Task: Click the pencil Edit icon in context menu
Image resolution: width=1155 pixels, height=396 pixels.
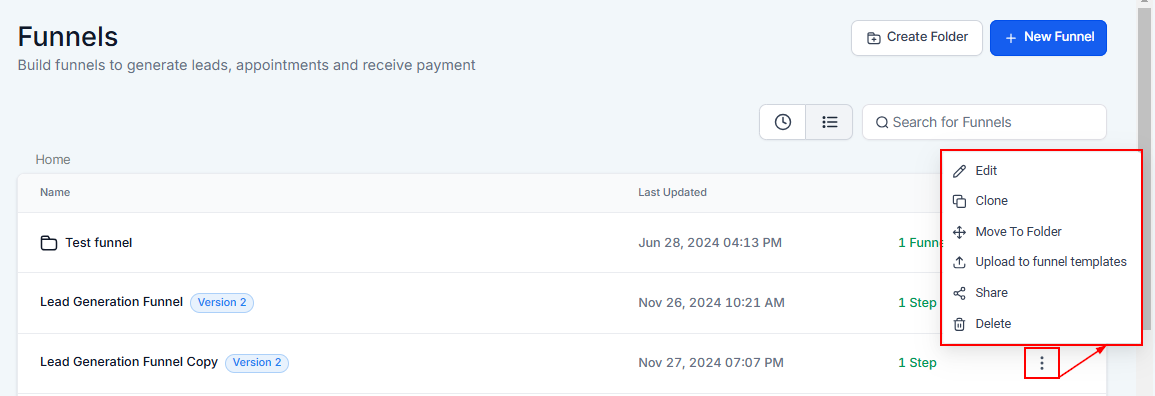Action: click(x=959, y=171)
